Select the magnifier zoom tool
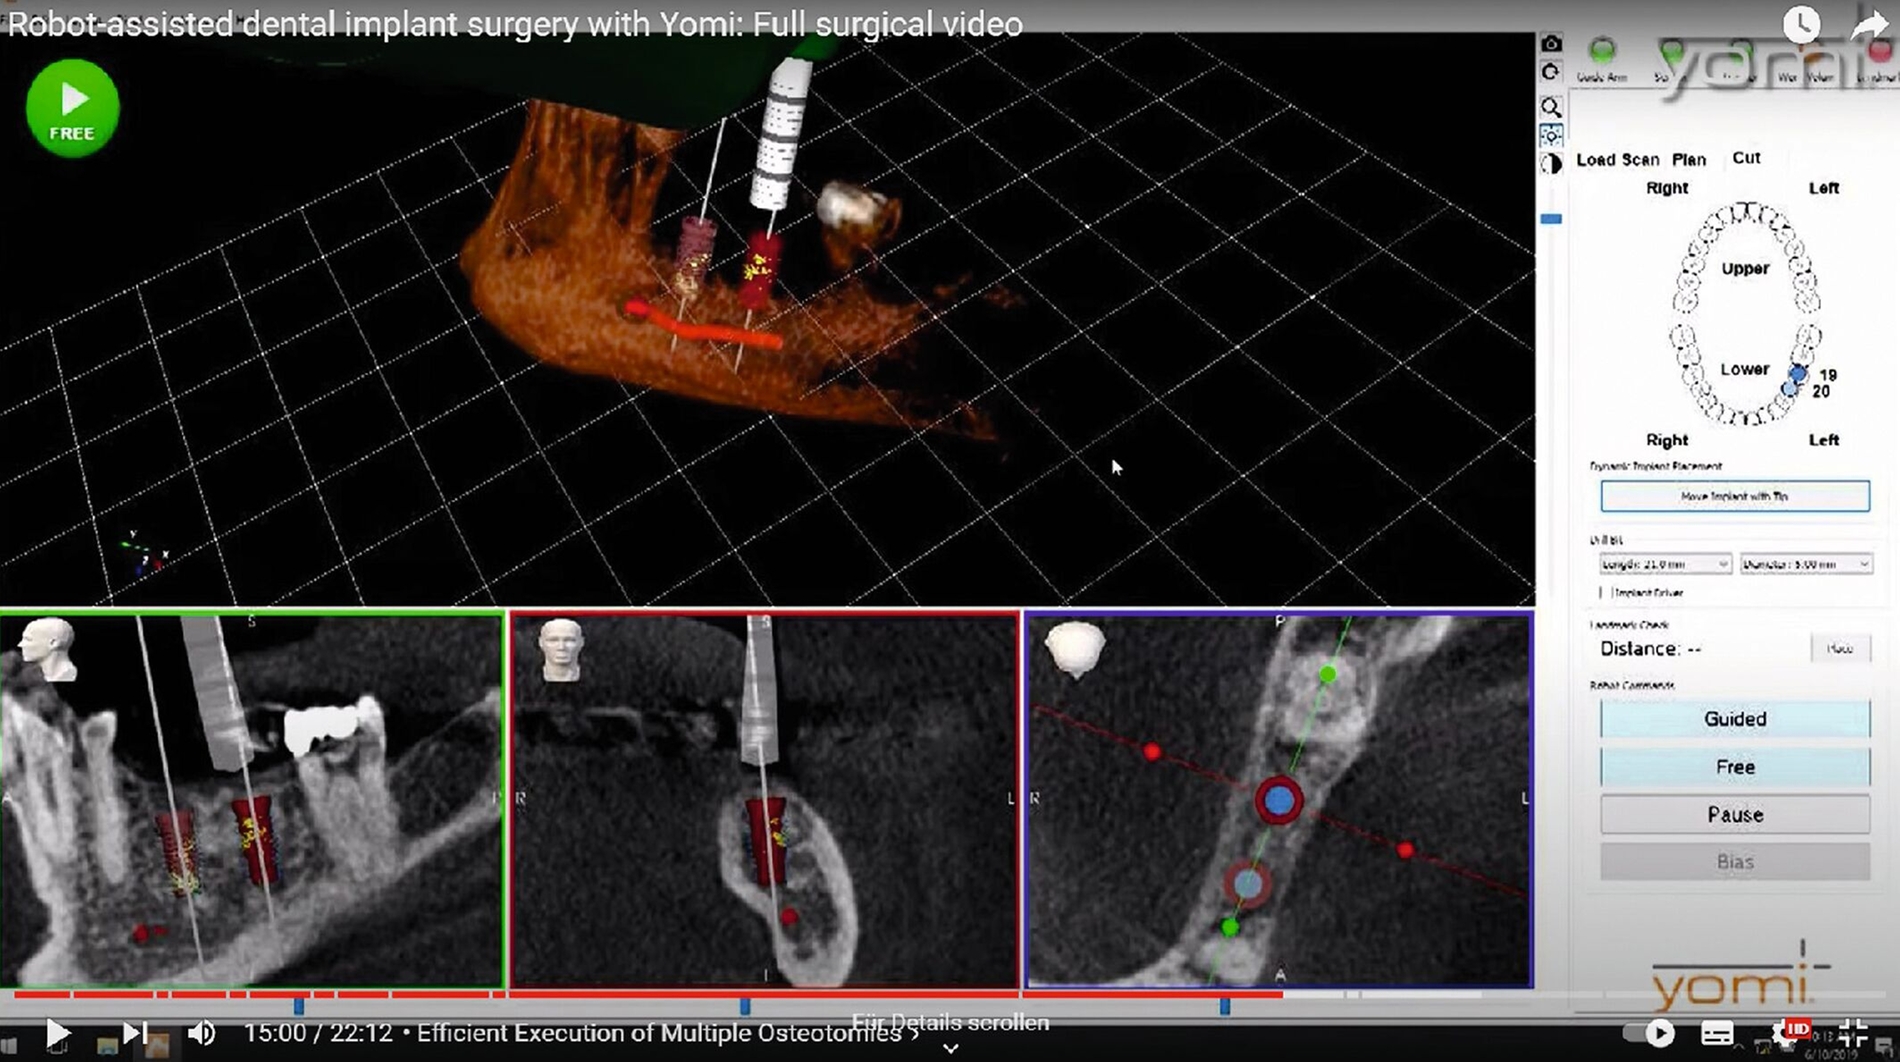 [1551, 107]
